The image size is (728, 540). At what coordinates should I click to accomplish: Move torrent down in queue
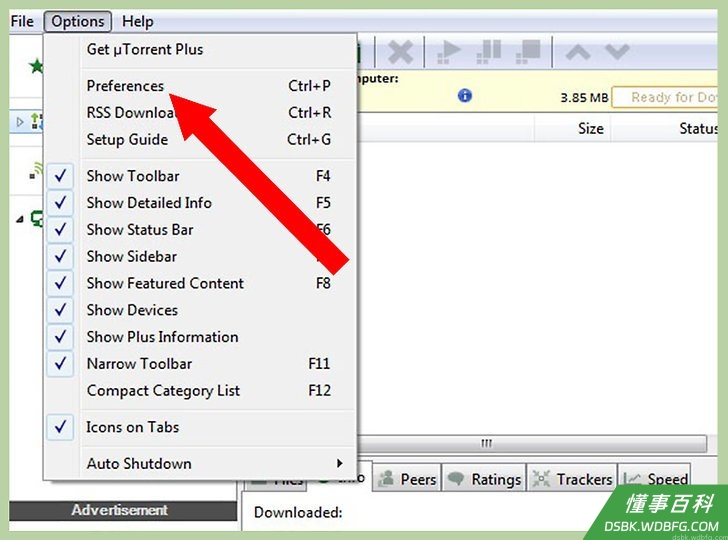[617, 51]
